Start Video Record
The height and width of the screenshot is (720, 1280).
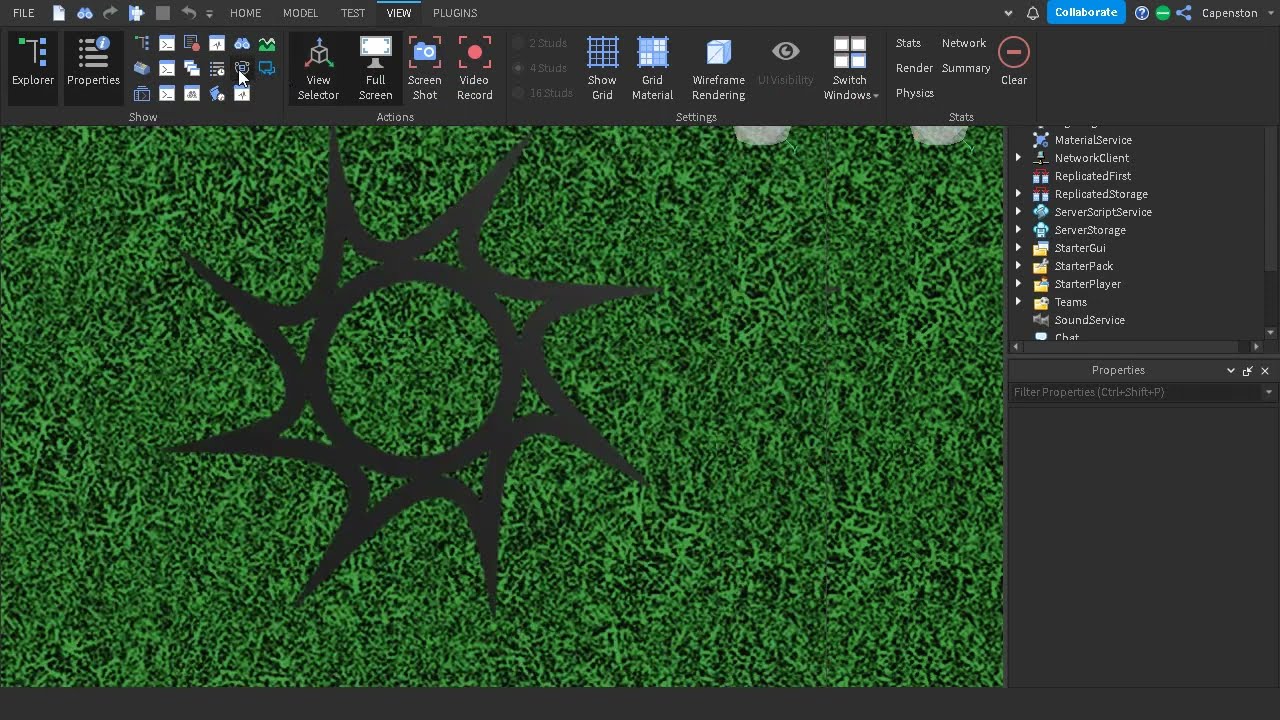[474, 68]
